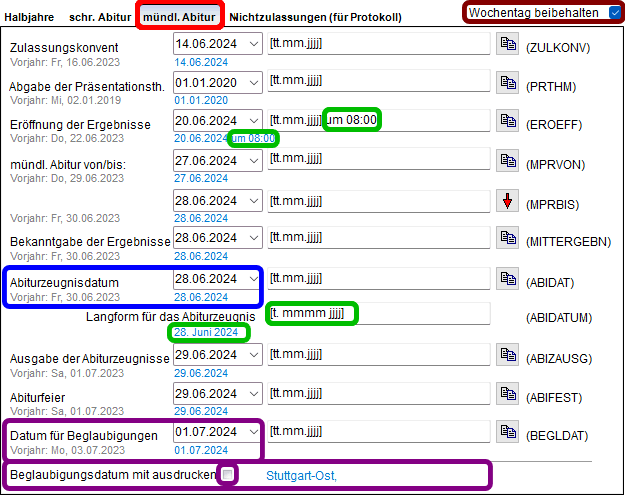The image size is (625, 495).
Task: Switch to Halbjahre tab
Action: [29, 17]
